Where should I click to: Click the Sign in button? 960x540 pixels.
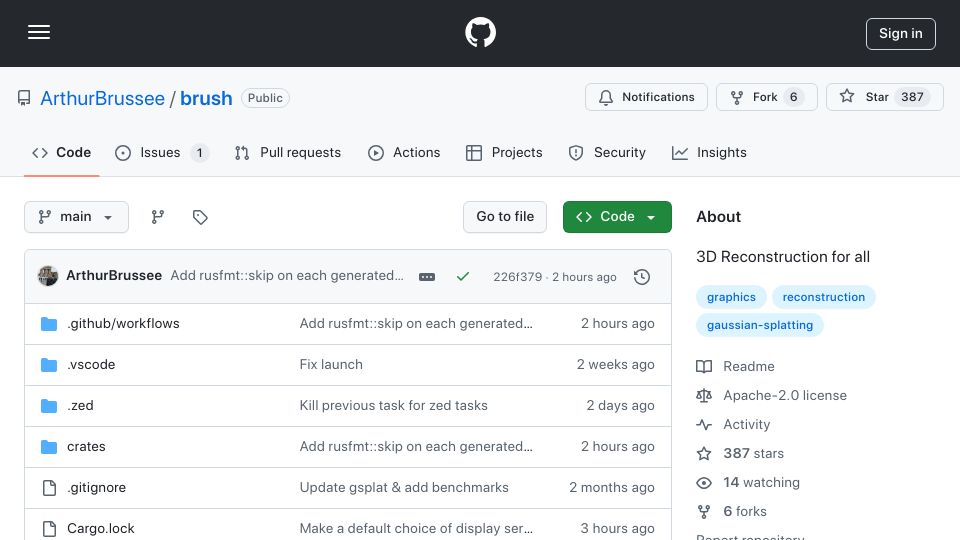[x=900, y=34]
